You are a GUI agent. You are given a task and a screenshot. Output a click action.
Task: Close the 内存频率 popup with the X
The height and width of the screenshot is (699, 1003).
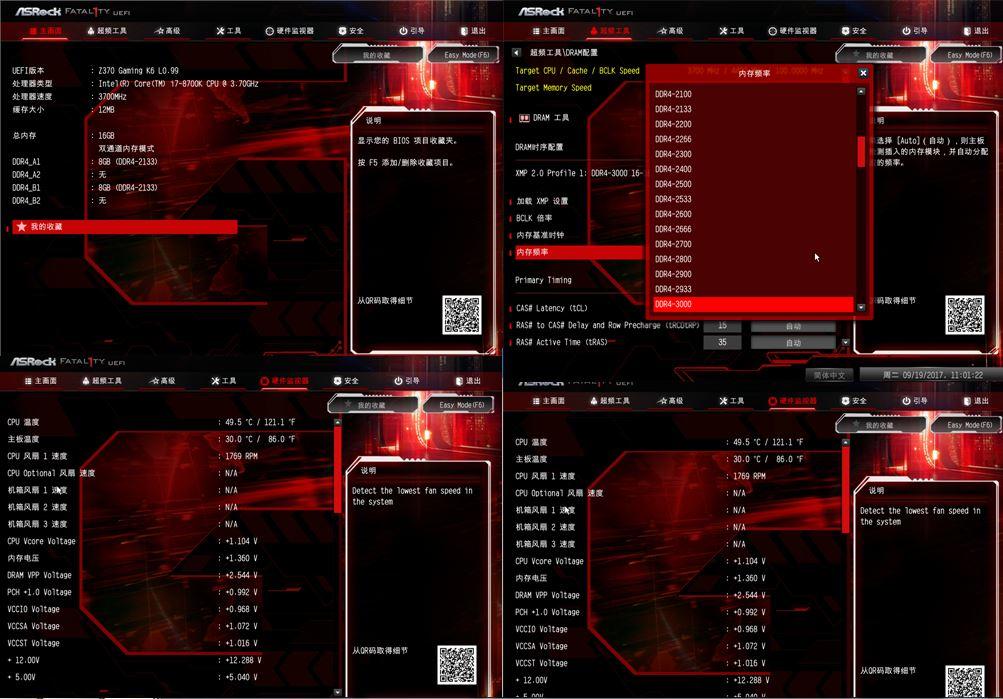(863, 73)
